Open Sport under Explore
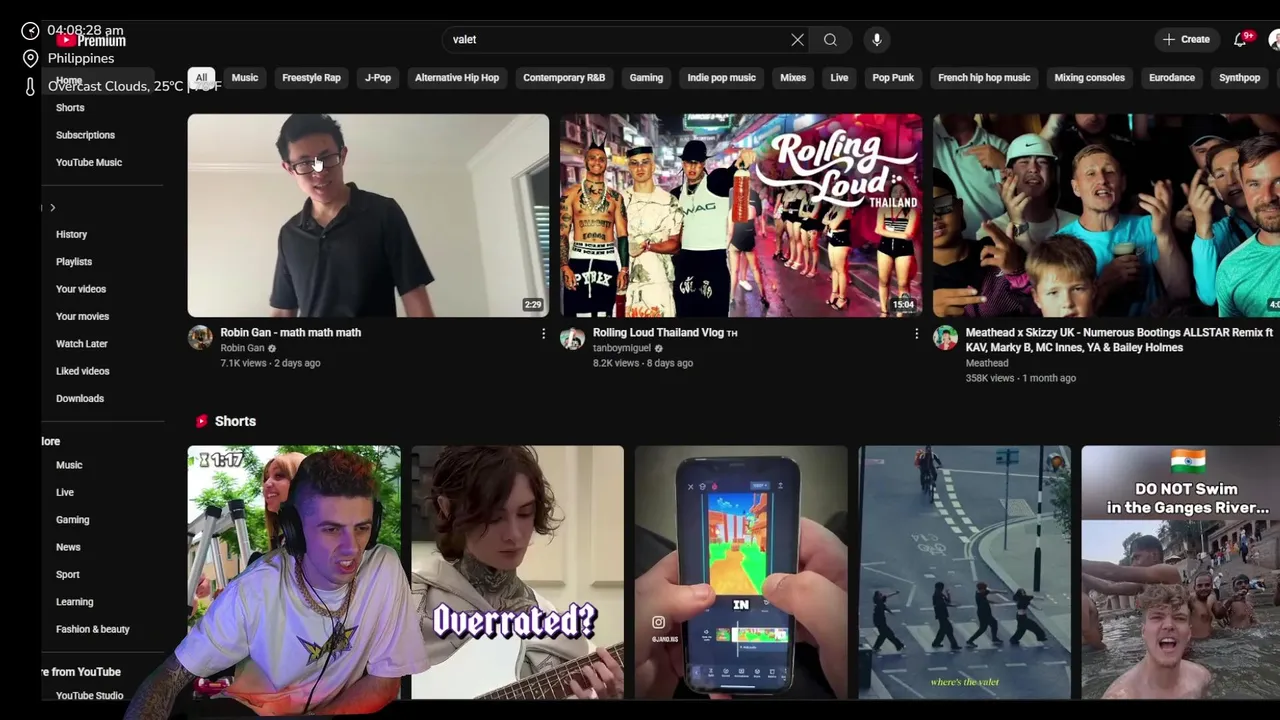1280x720 pixels. 68,575
